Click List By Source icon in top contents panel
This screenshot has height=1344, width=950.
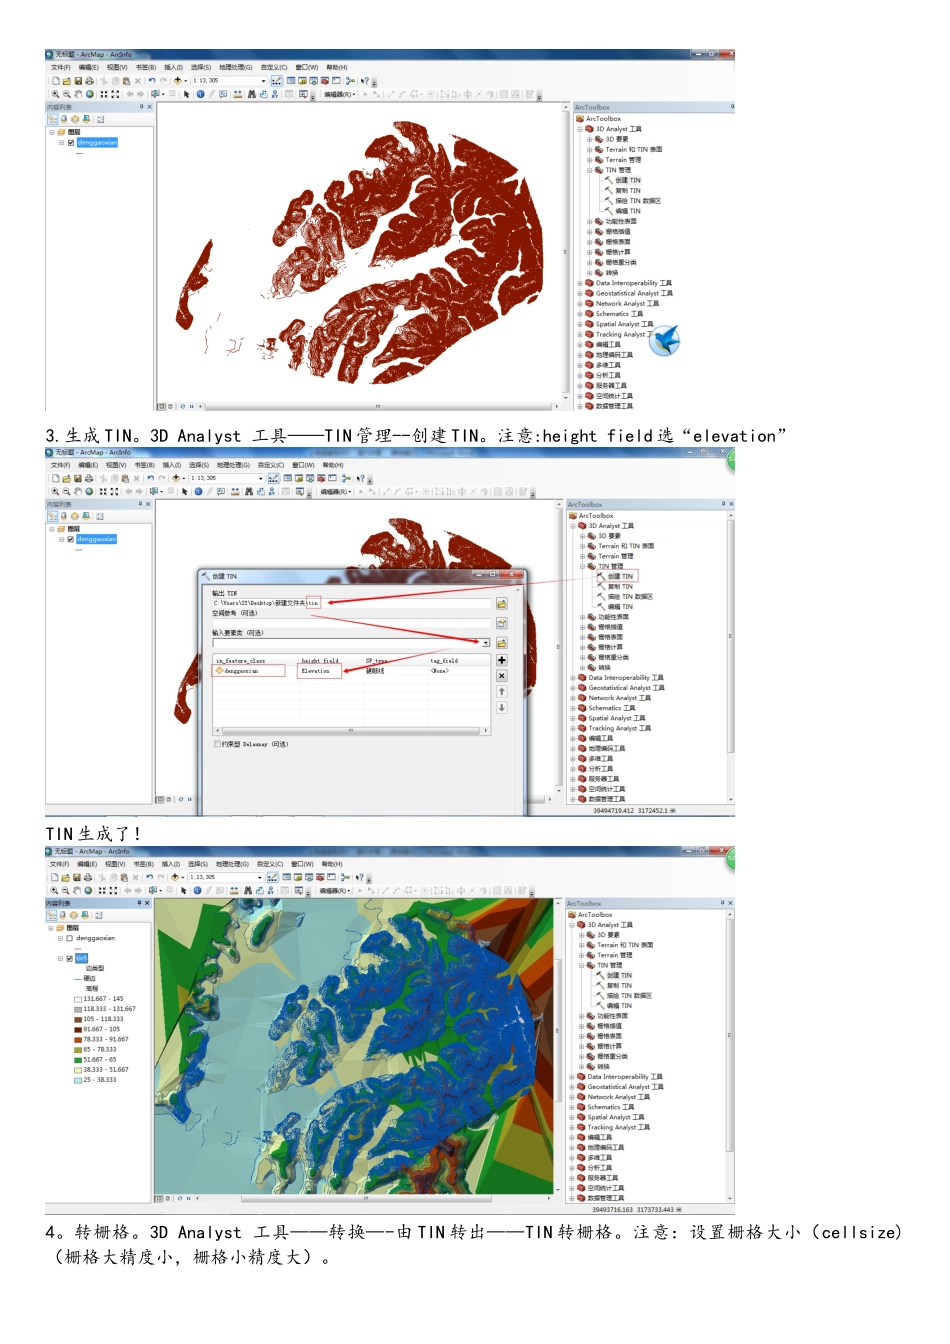pos(64,119)
